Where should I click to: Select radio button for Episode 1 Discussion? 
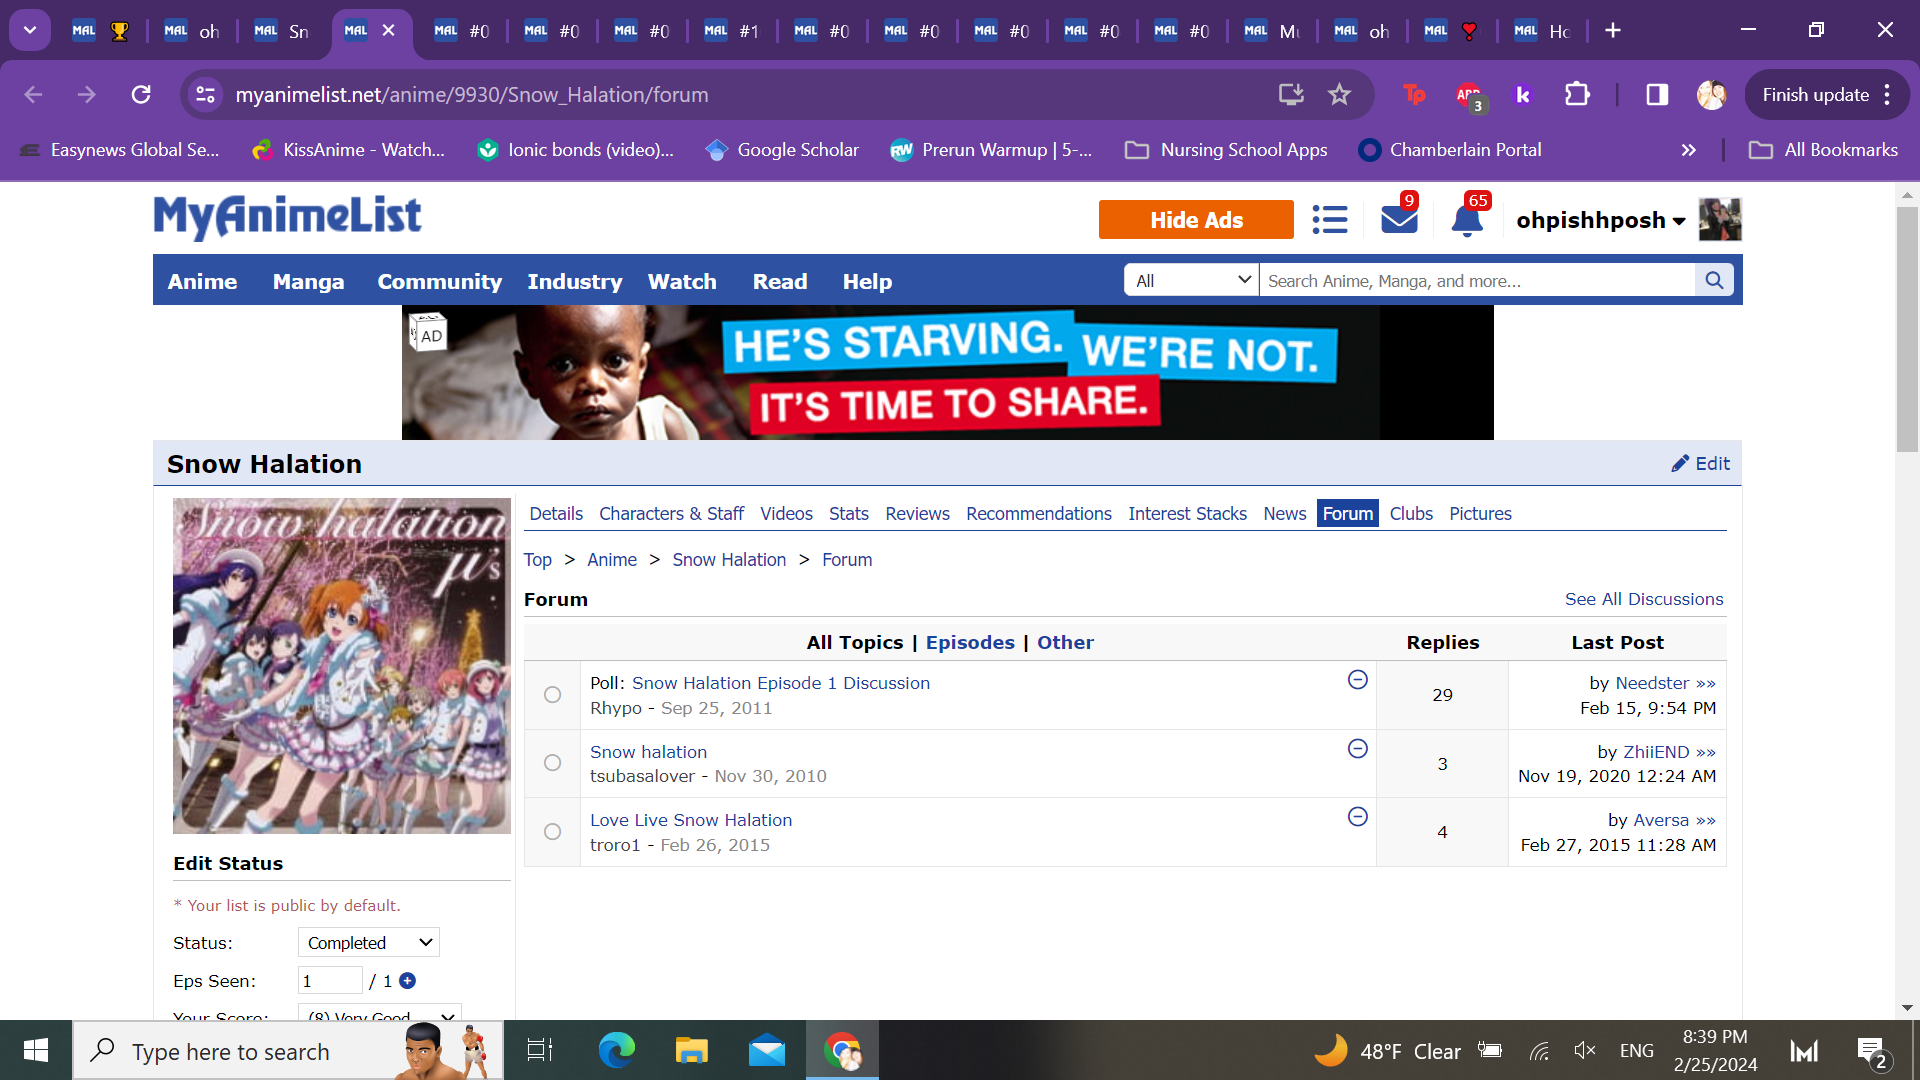(x=552, y=695)
